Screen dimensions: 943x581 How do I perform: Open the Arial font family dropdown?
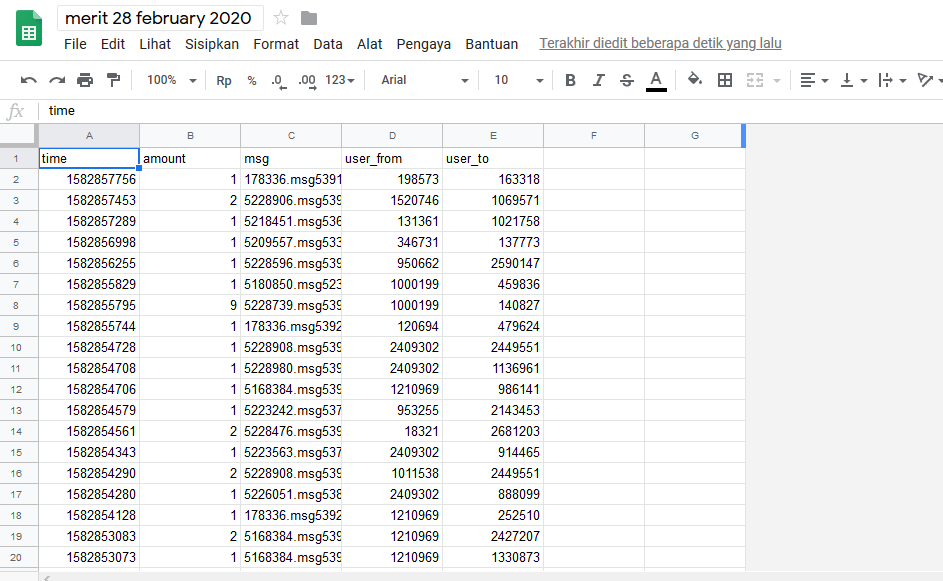(425, 80)
